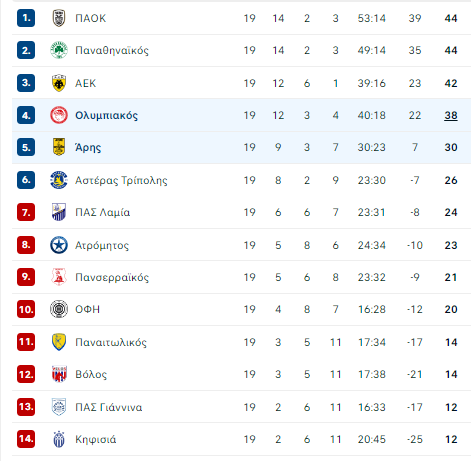Click the Παναθηναϊκός green shamrock crest

[59, 50]
